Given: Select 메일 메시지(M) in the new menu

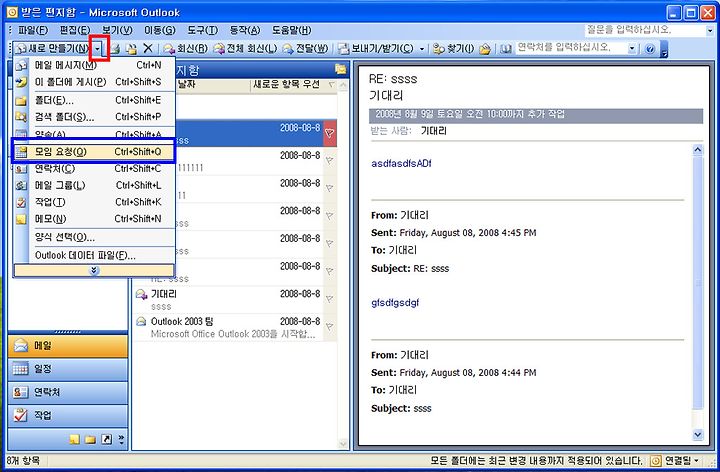Looking at the screenshot, I should tap(94, 65).
